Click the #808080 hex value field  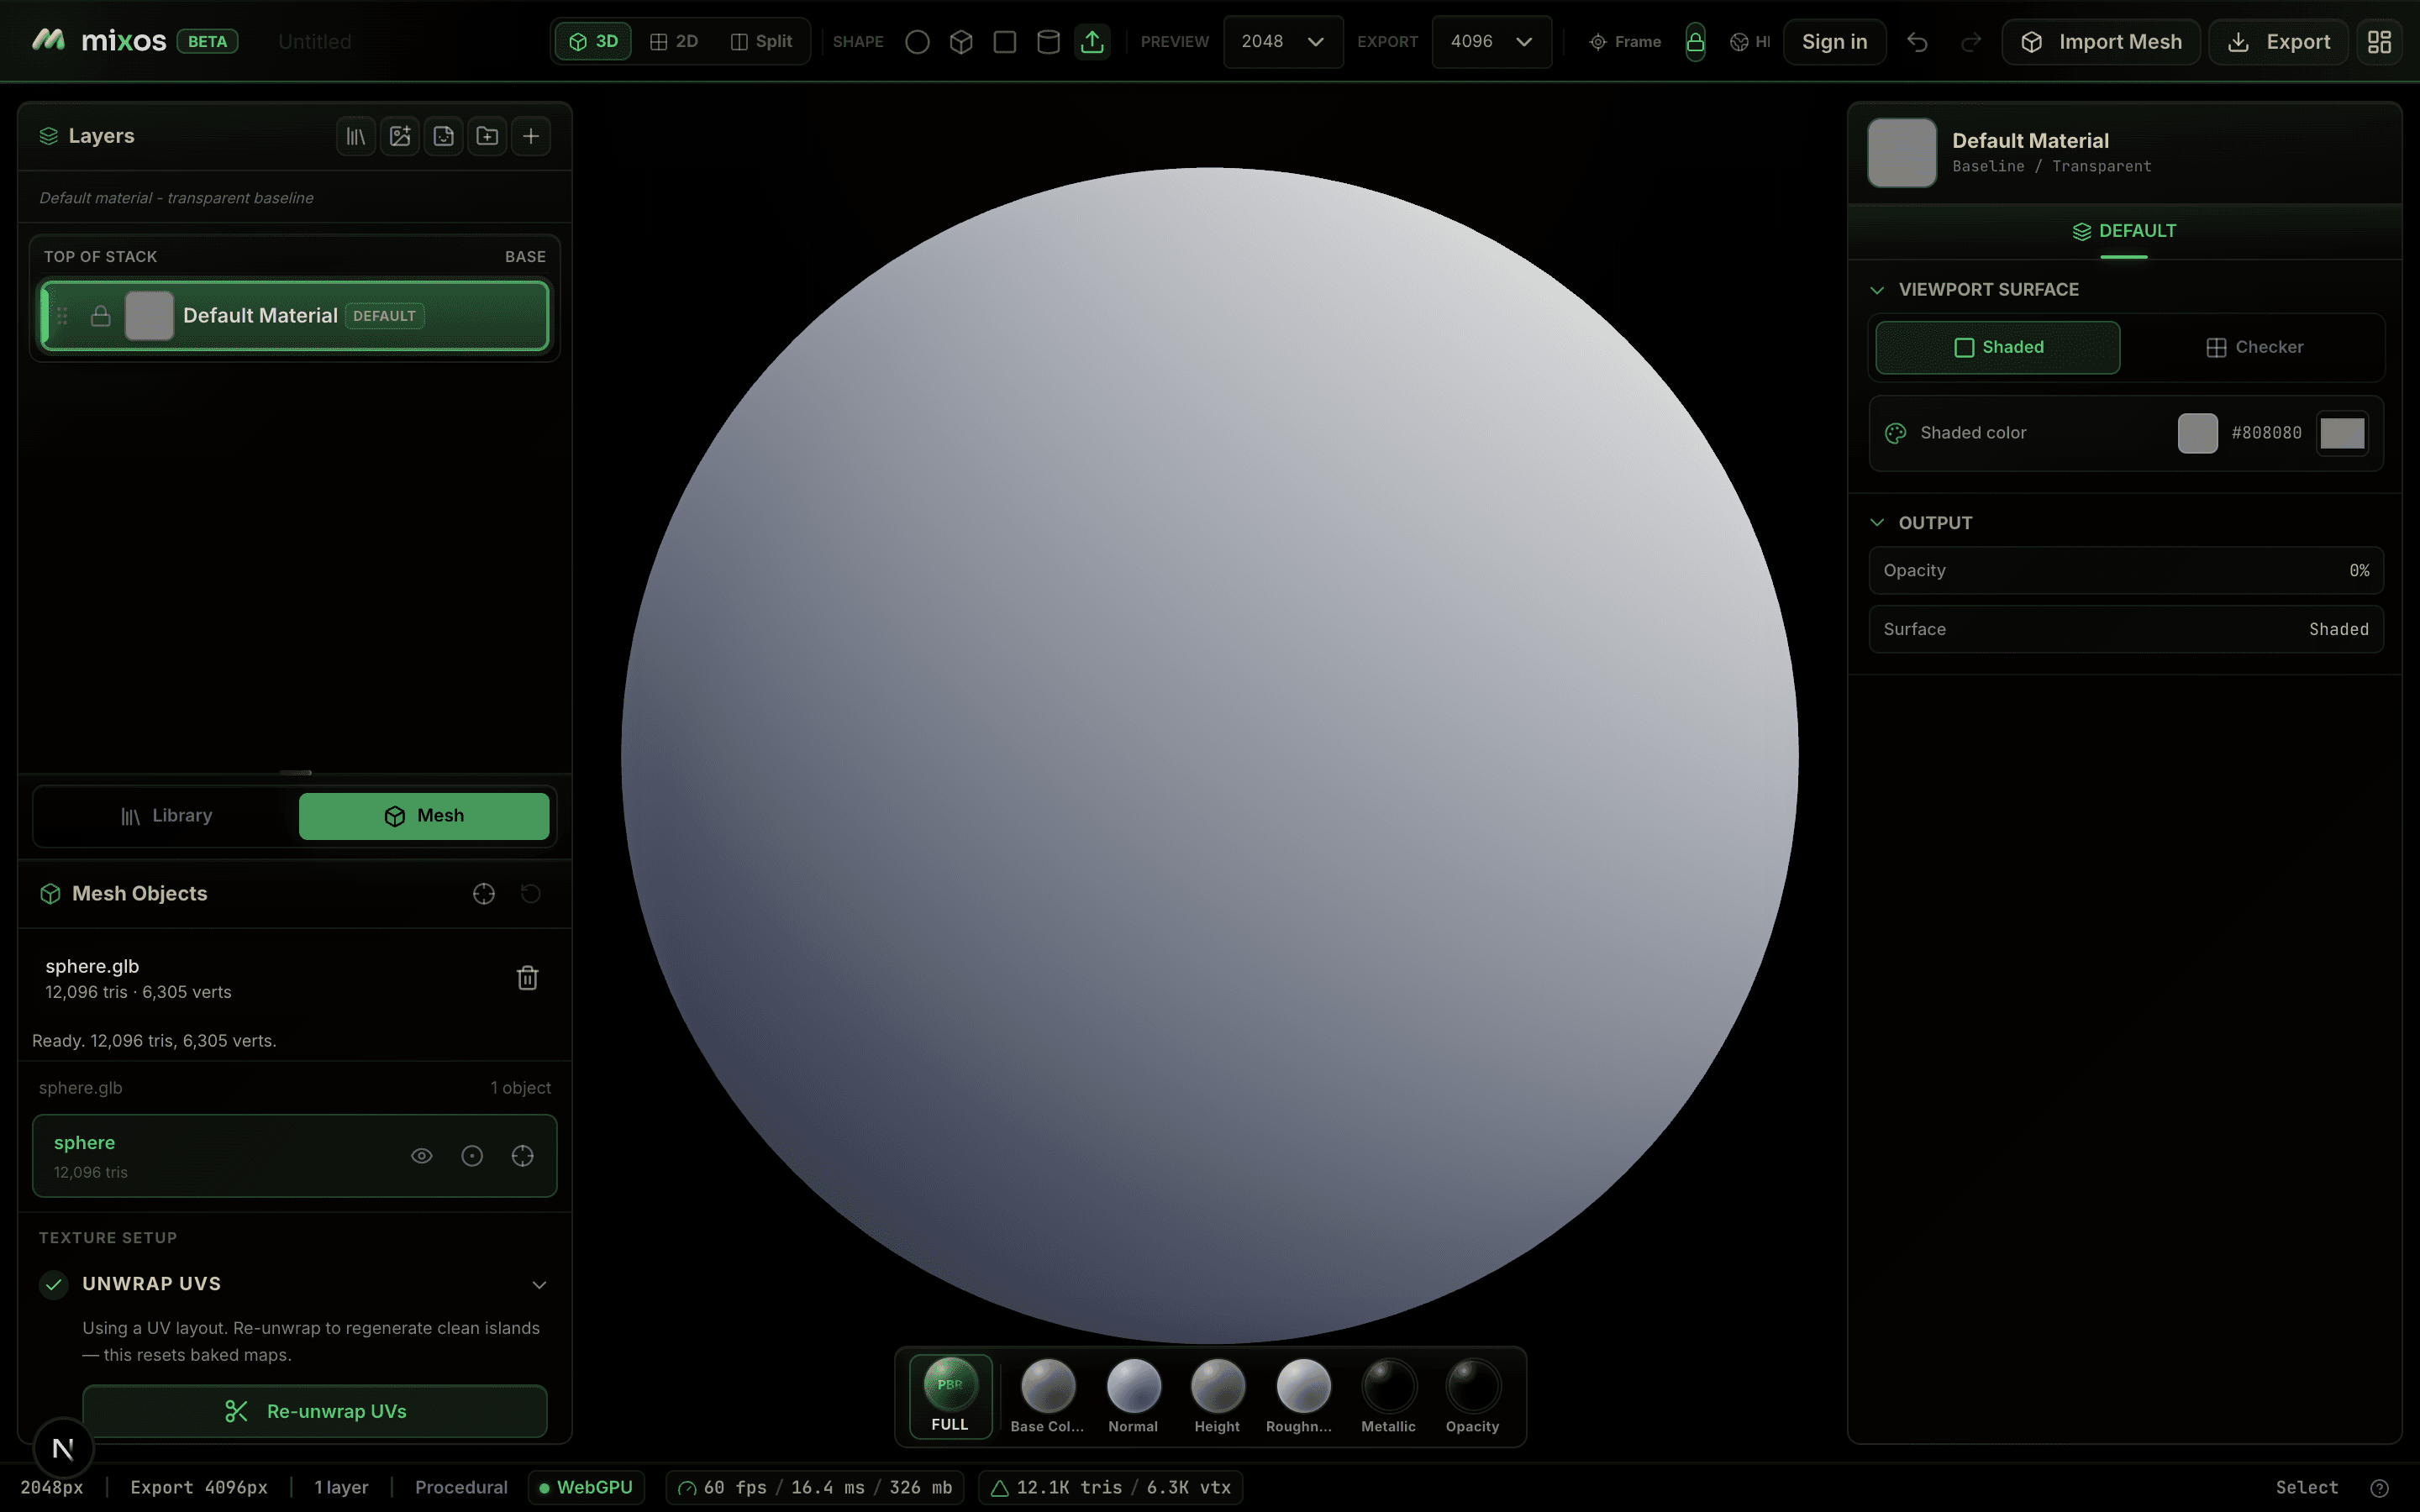point(2266,433)
